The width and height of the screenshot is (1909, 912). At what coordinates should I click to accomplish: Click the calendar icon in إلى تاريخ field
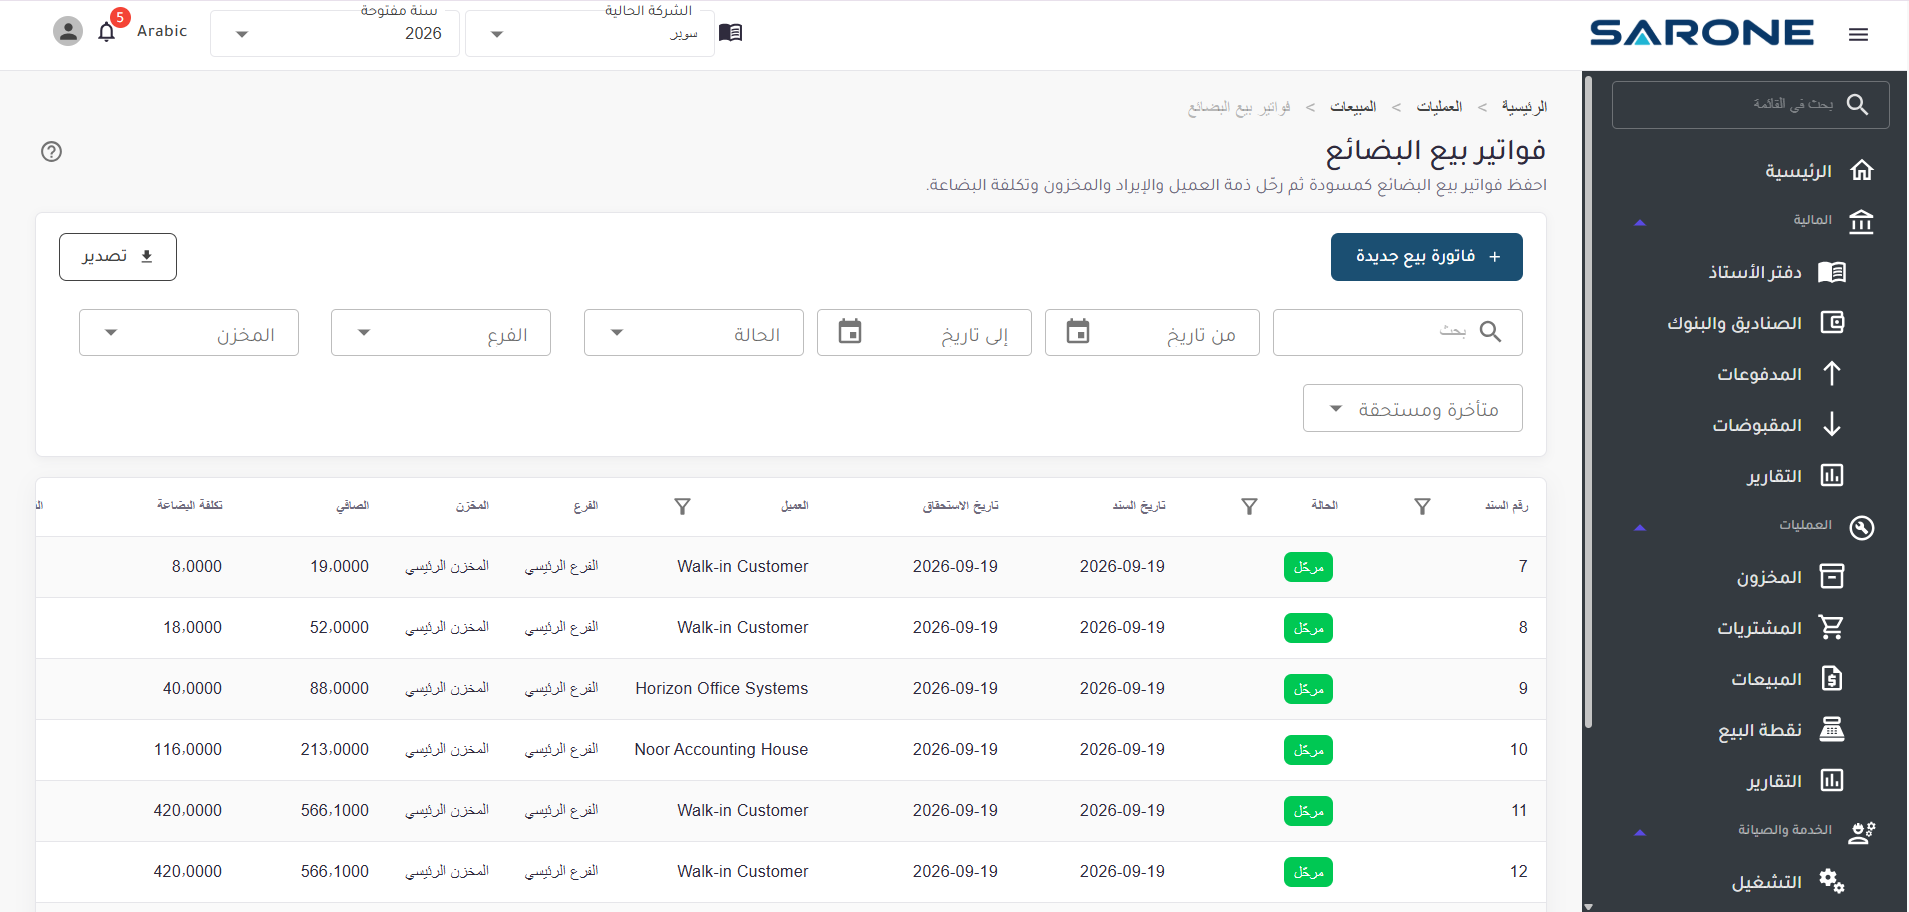coord(850,331)
